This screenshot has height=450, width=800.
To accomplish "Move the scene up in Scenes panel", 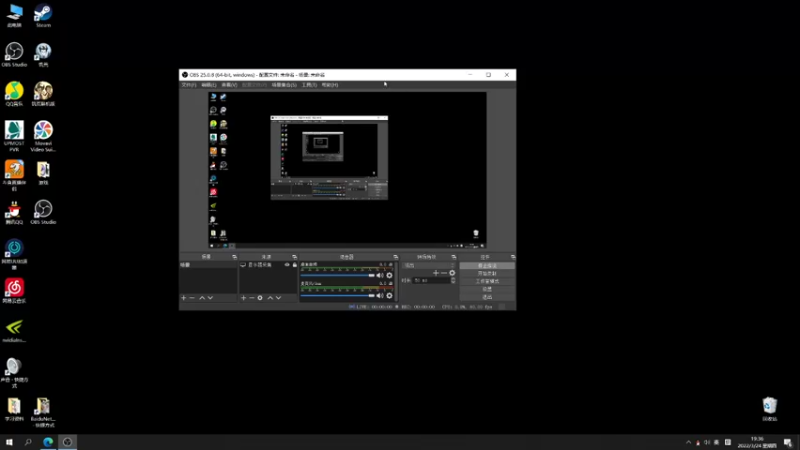I will (x=202, y=298).
